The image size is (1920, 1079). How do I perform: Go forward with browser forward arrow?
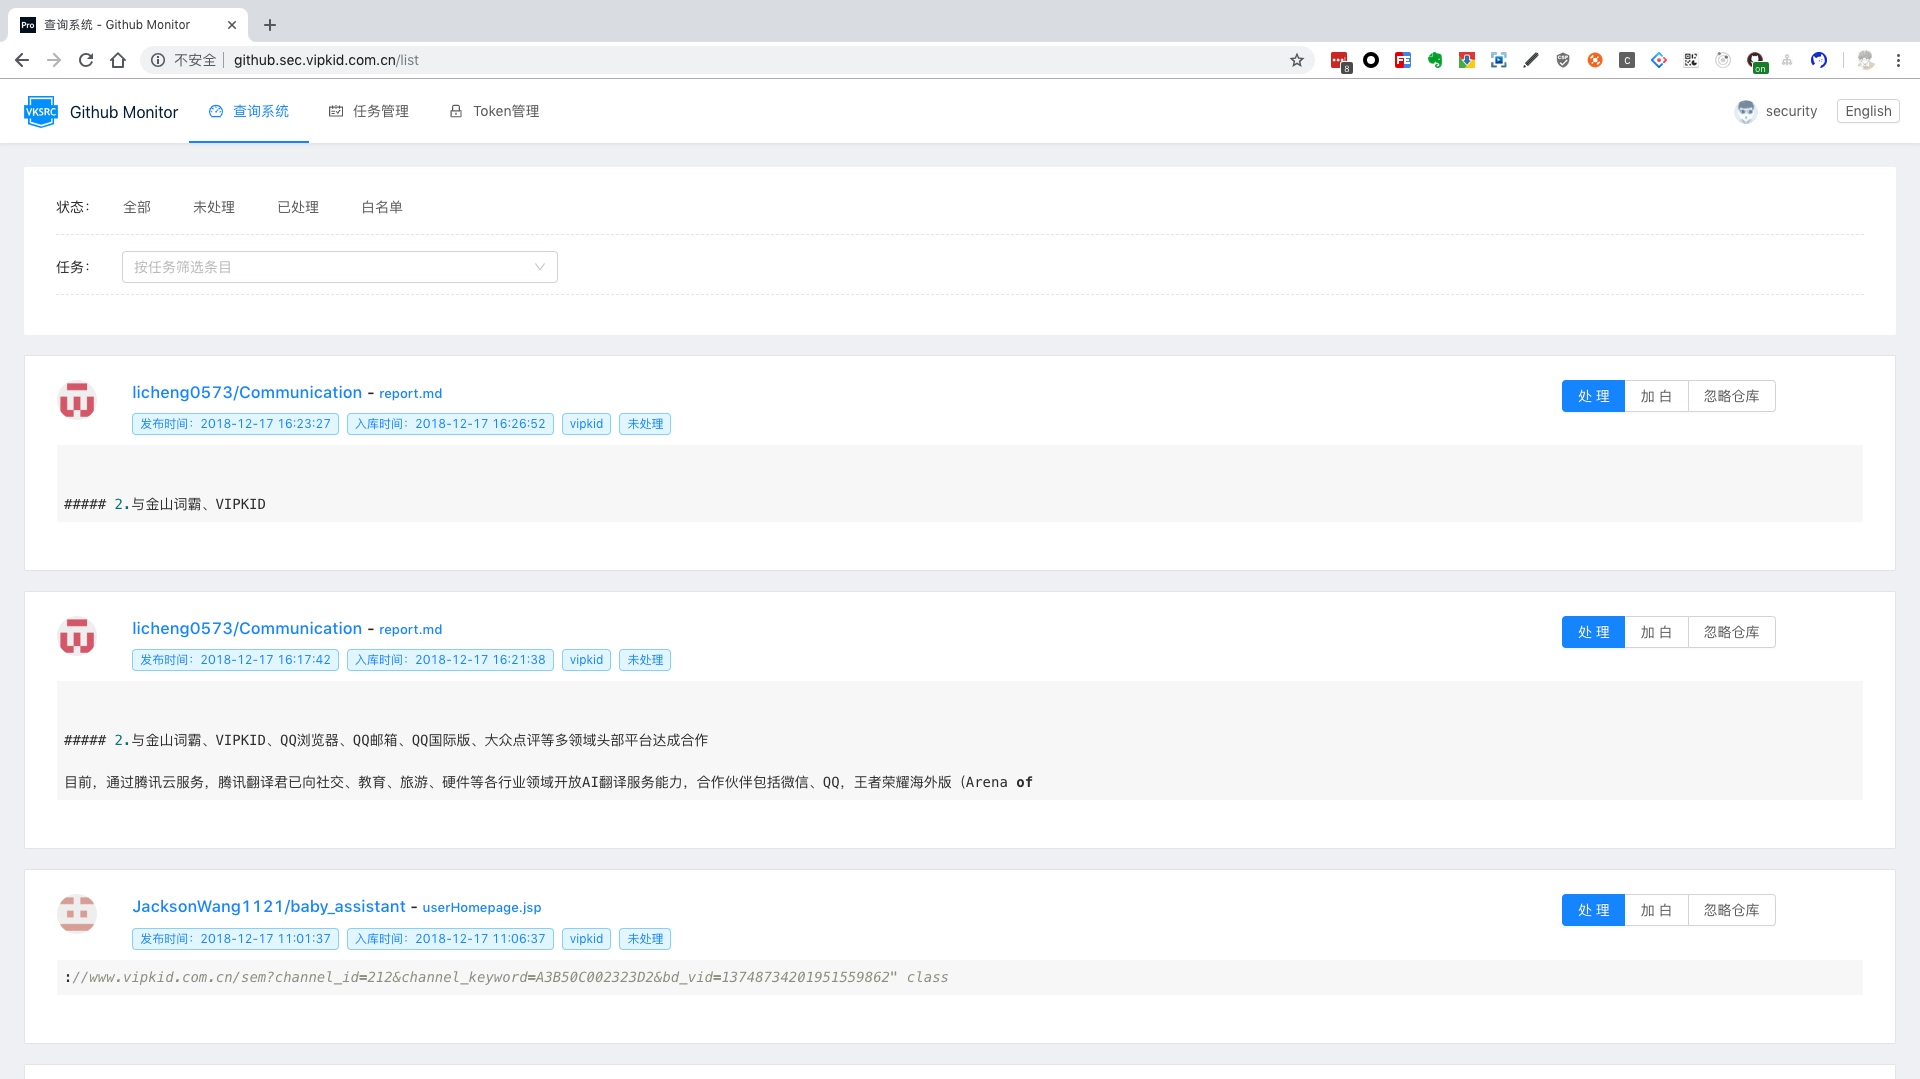[54, 60]
